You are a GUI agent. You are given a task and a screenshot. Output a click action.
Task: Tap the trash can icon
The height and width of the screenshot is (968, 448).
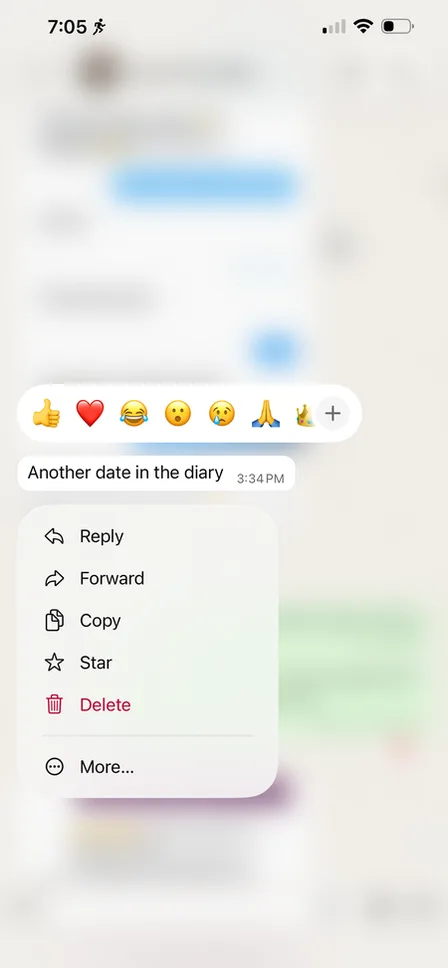coord(54,704)
